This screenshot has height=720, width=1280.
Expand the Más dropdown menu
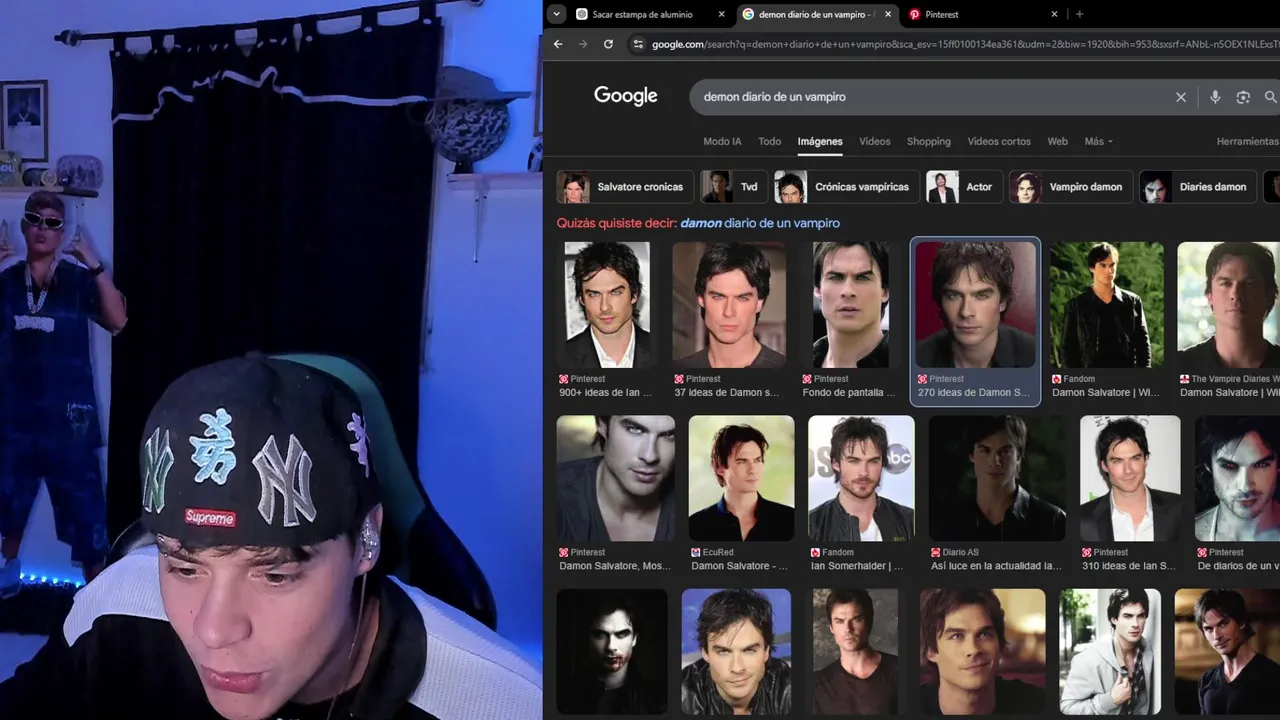[x=1099, y=142]
